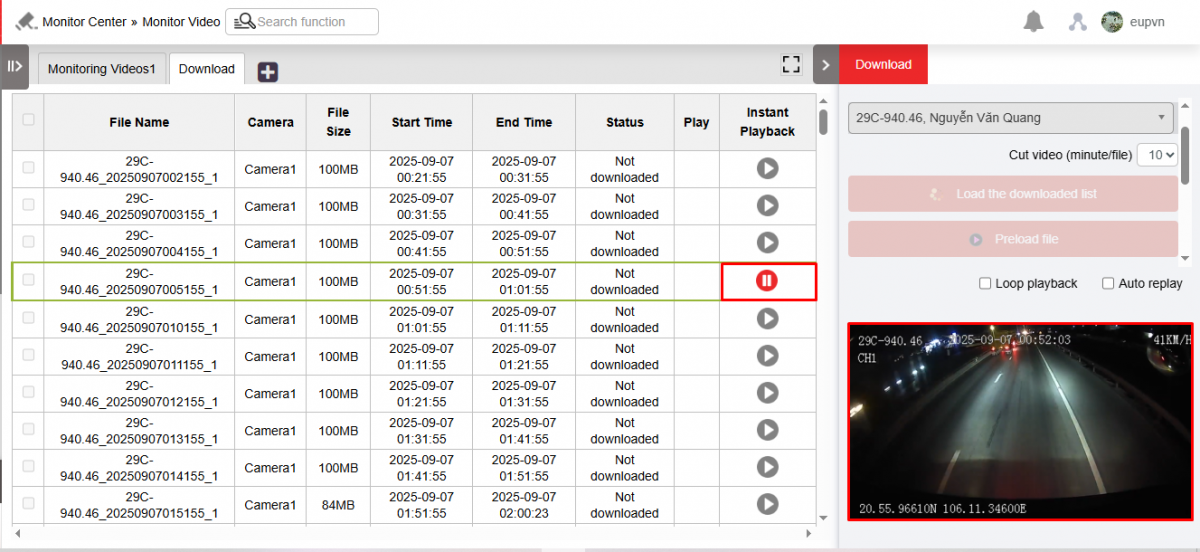Image resolution: width=1200 pixels, height=552 pixels.
Task: Check the row for file 20250907002155_1
Action: [28, 167]
